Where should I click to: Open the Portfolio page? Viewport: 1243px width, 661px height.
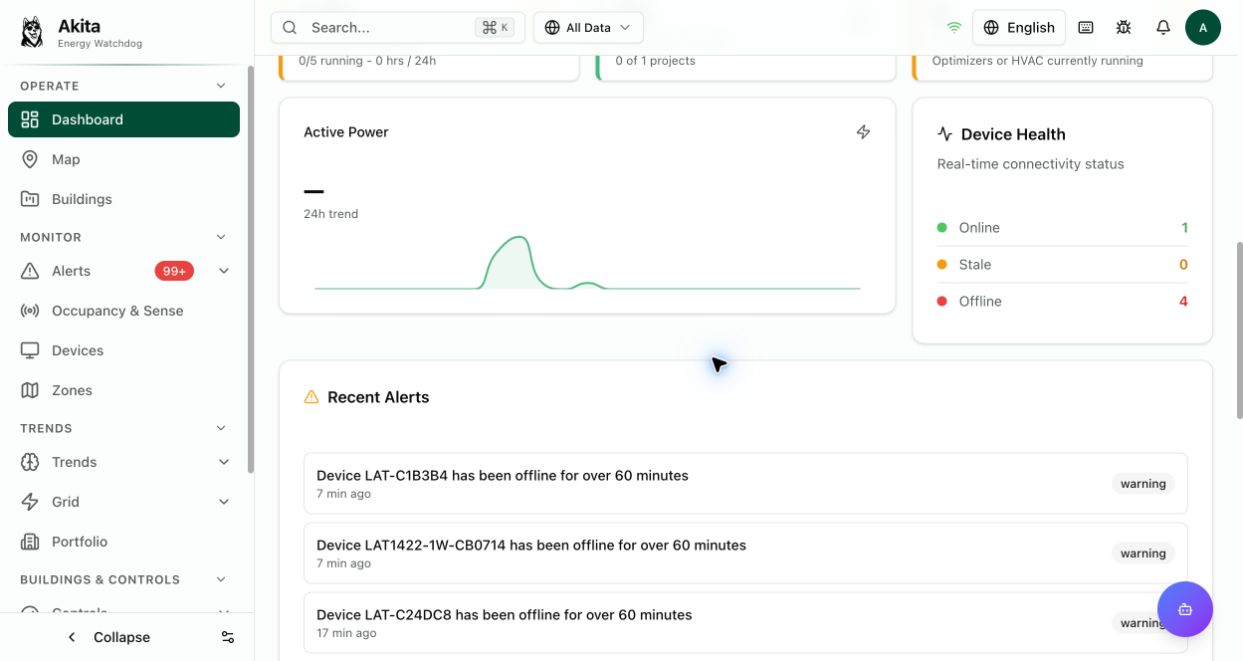pos(124,542)
